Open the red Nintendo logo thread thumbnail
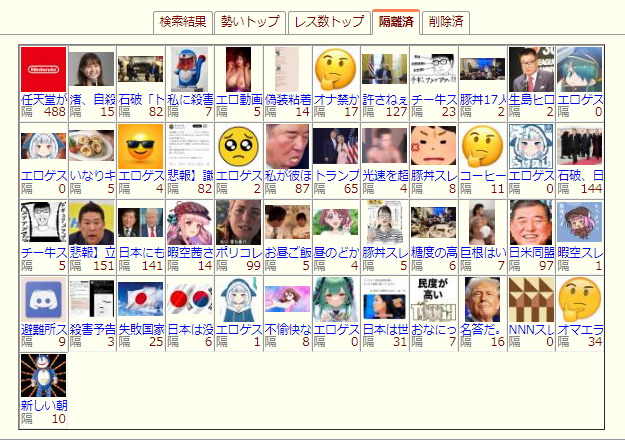 point(43,68)
